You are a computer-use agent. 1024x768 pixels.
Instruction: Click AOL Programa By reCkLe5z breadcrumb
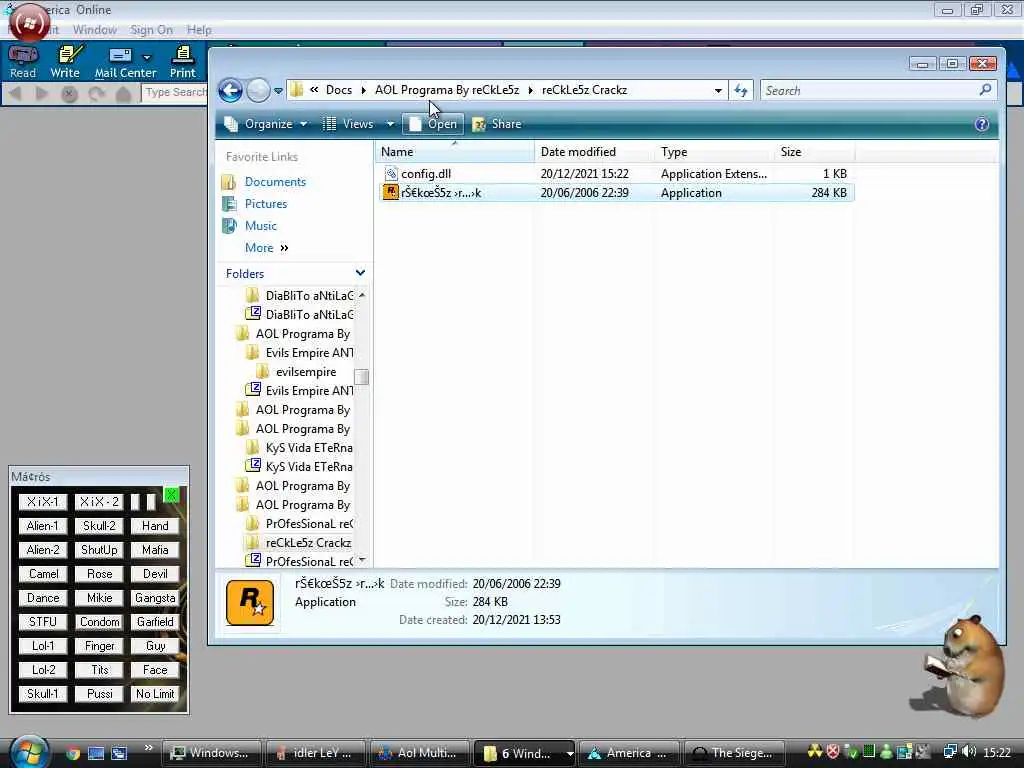point(447,90)
